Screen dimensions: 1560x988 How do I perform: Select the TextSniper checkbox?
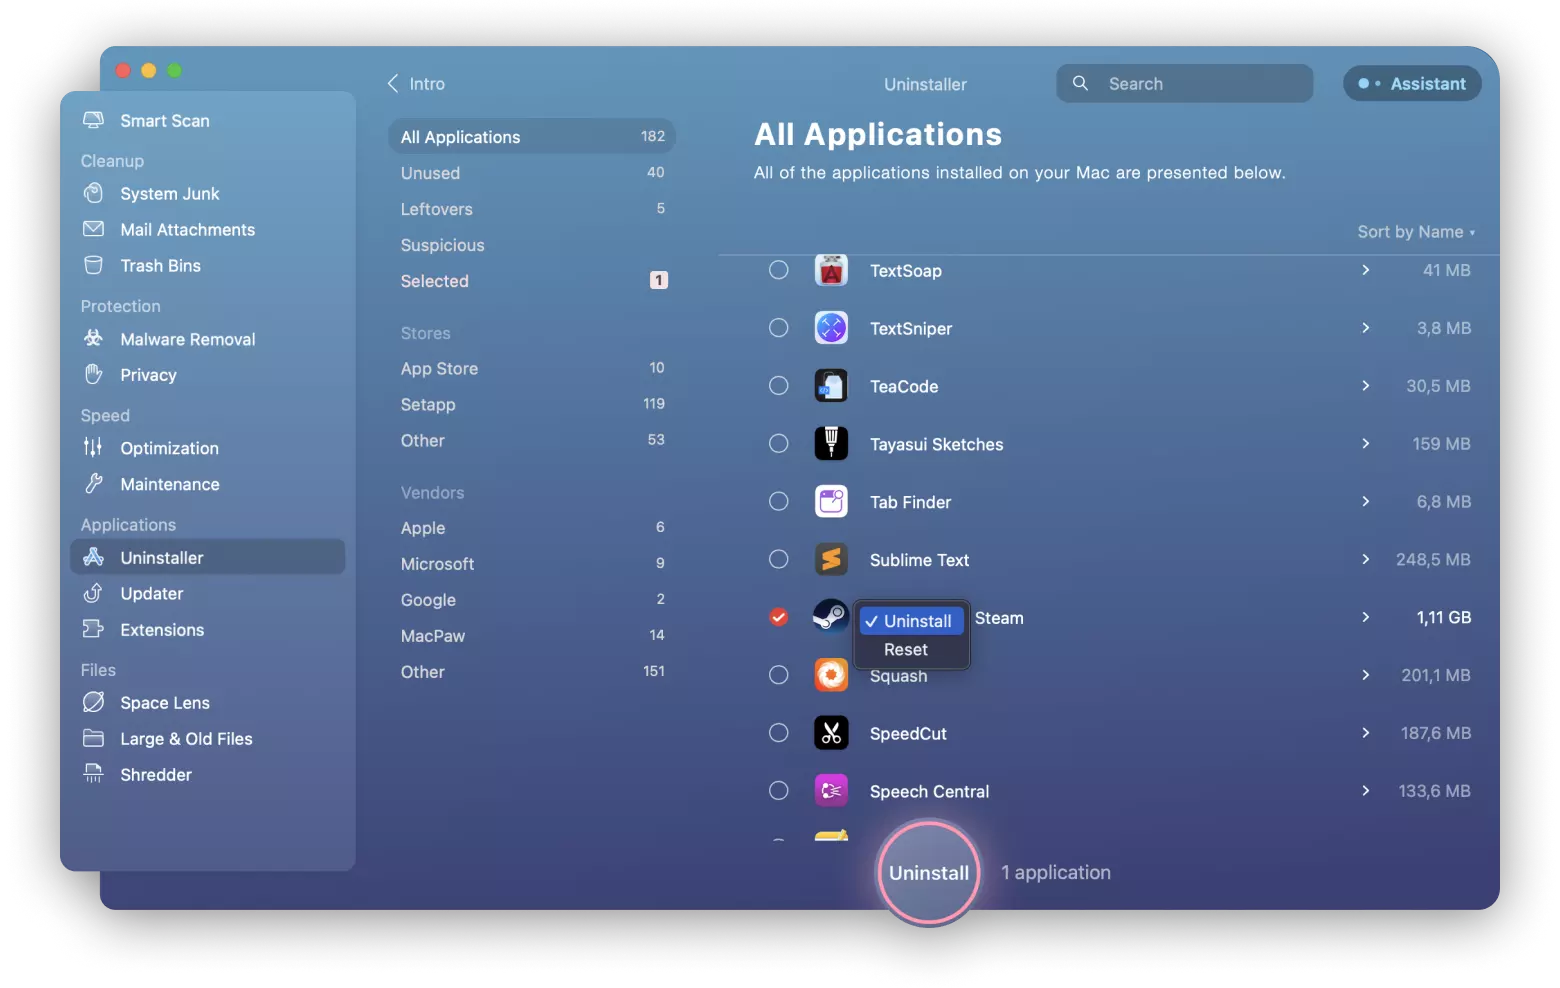(779, 328)
